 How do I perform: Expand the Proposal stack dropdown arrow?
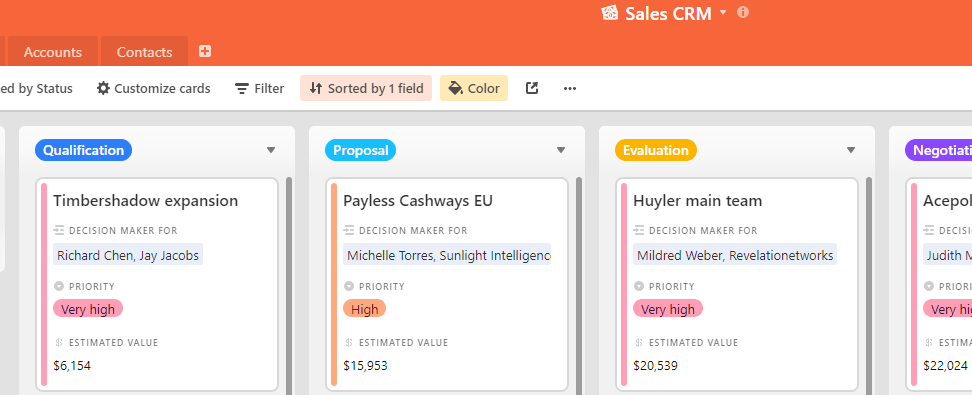coord(561,150)
